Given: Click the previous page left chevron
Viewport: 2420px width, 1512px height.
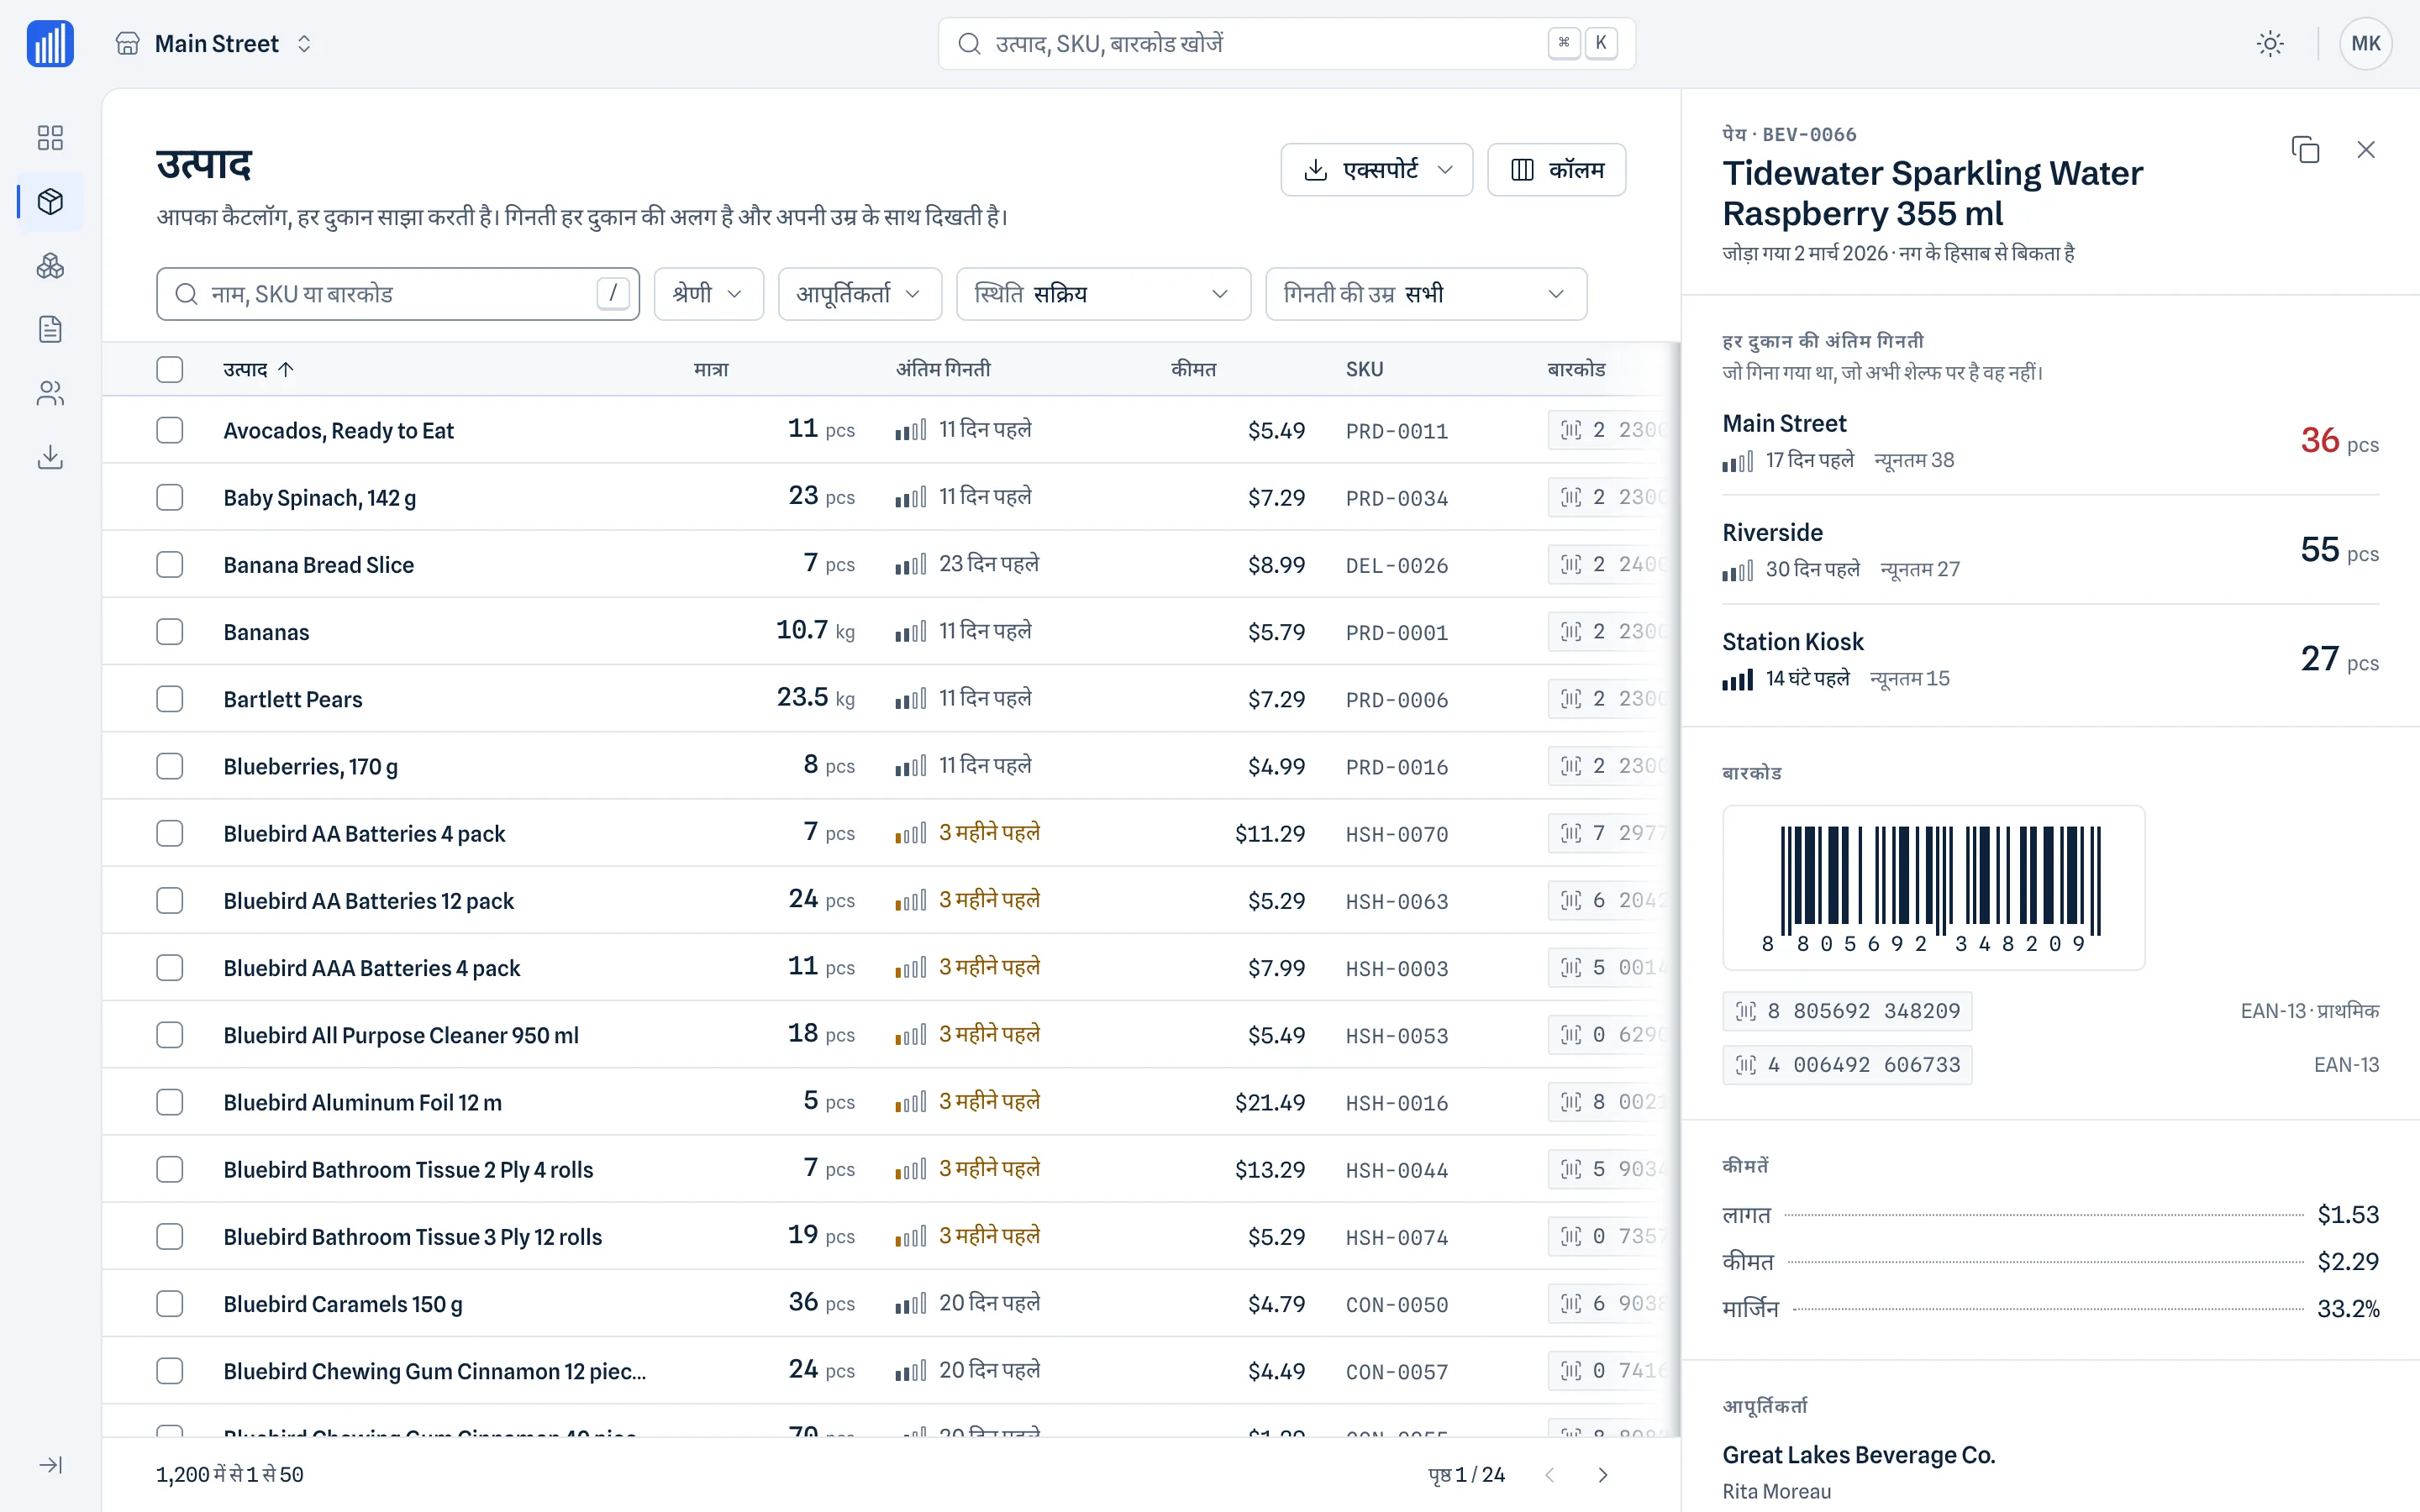Looking at the screenshot, I should 1550,1475.
